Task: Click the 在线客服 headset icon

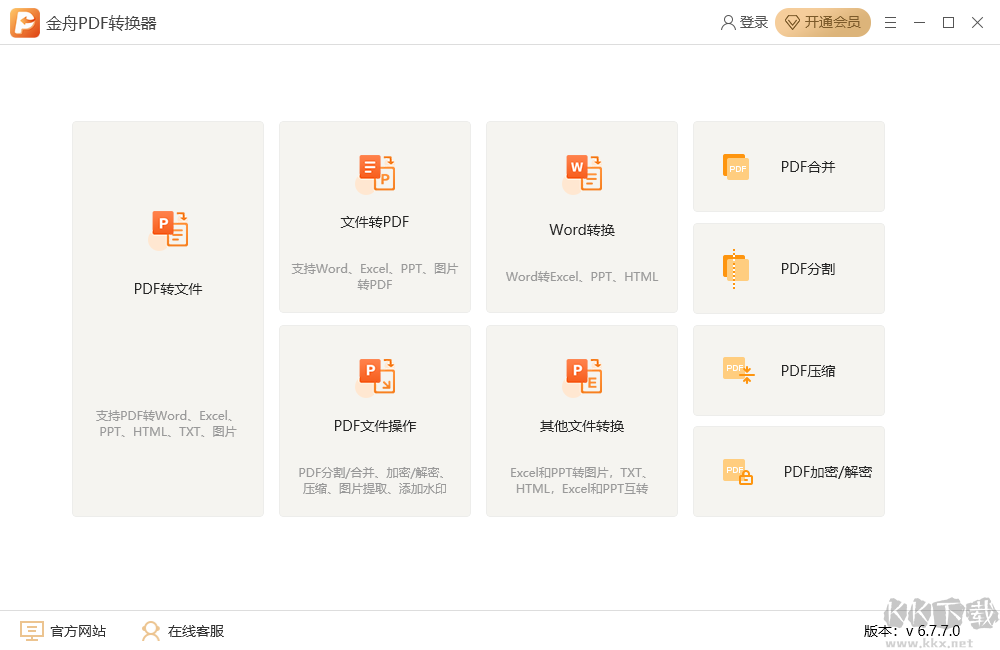Action: [x=150, y=631]
